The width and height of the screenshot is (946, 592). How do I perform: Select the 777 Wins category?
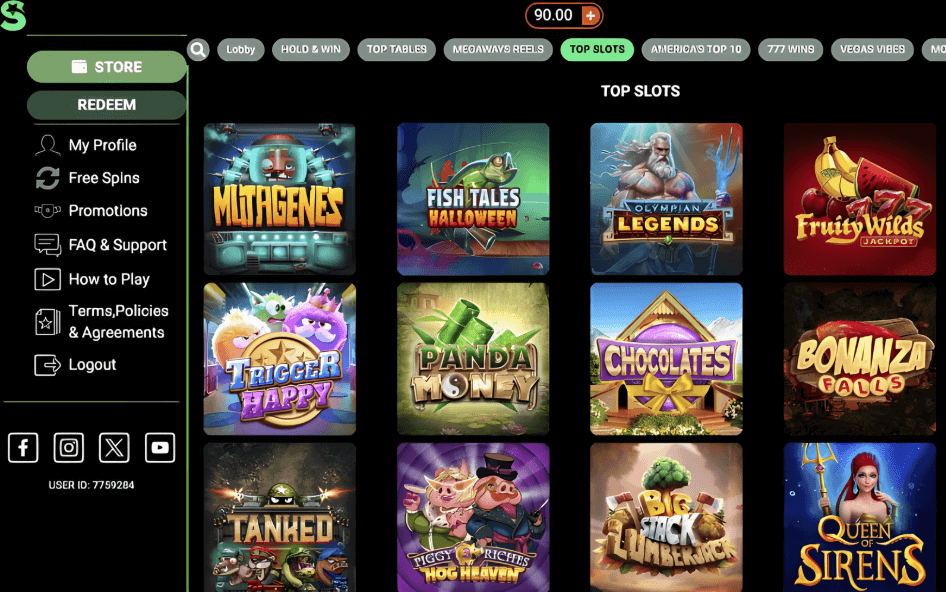[791, 49]
